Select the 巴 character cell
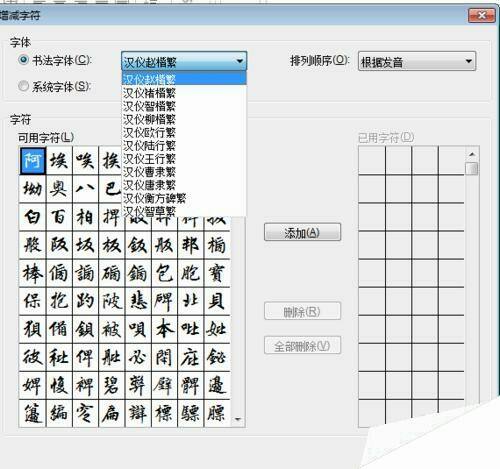 pos(111,189)
